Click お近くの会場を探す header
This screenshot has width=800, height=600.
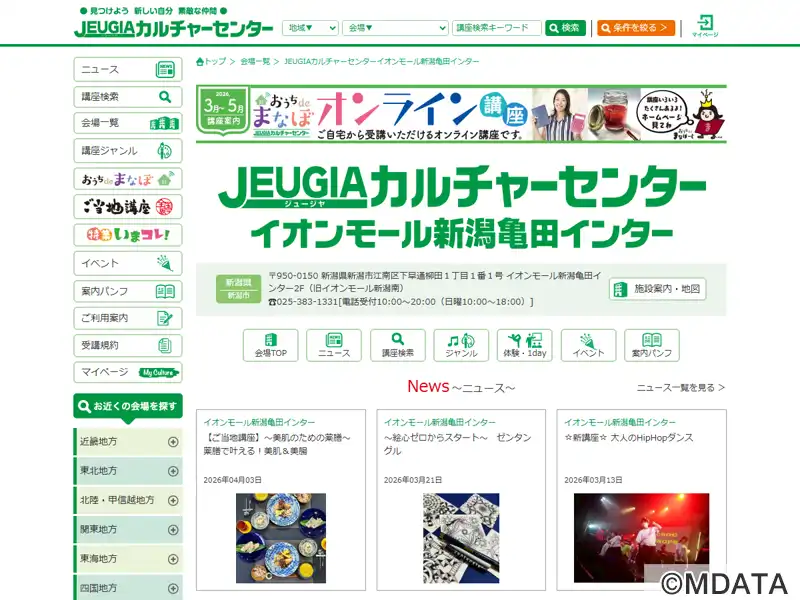(x=128, y=407)
